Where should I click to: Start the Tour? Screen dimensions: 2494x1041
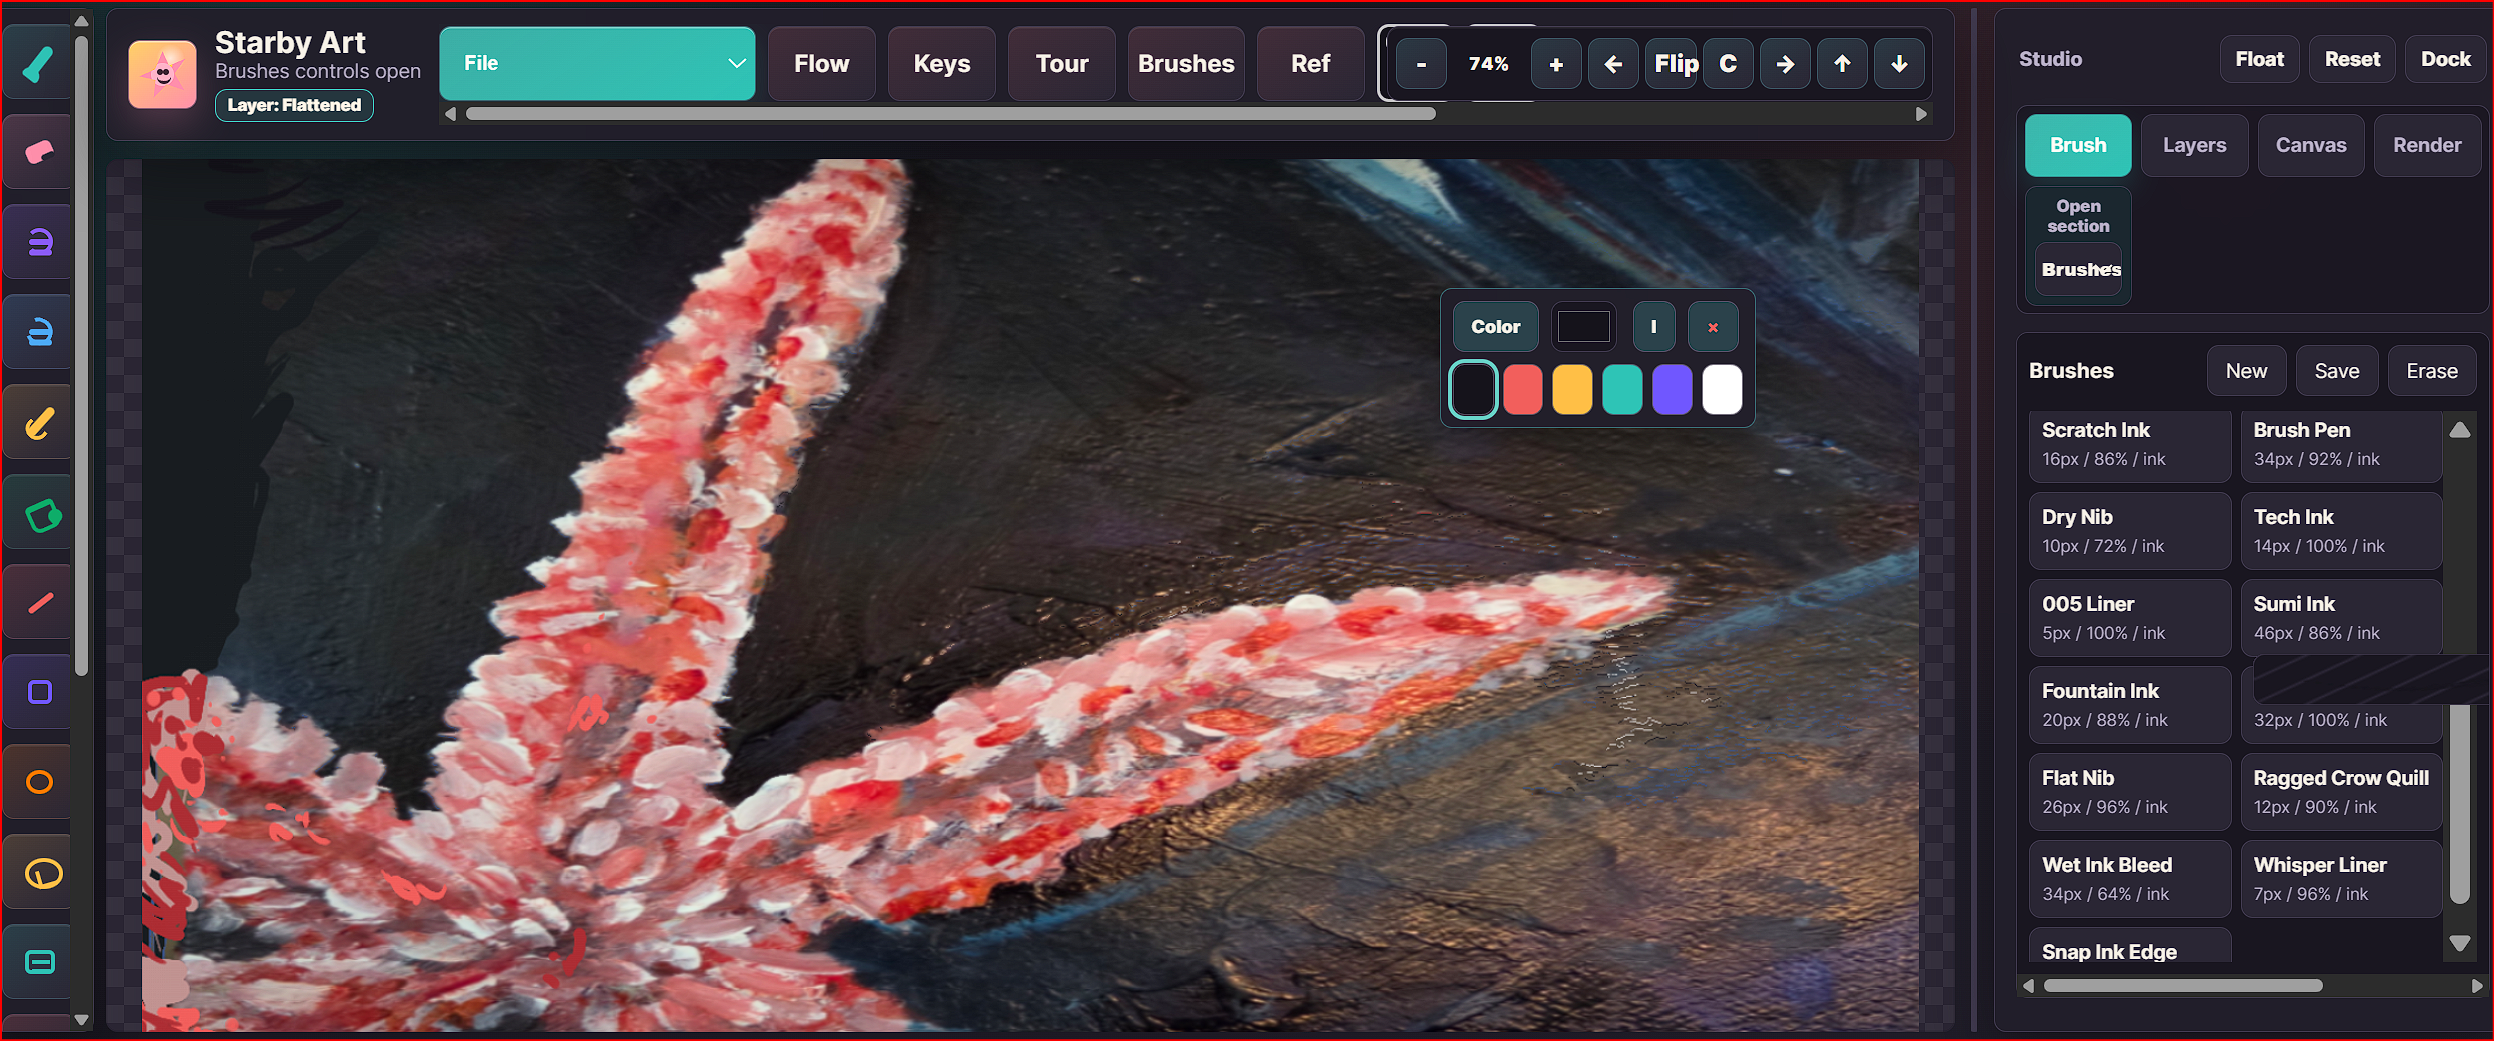[1062, 63]
